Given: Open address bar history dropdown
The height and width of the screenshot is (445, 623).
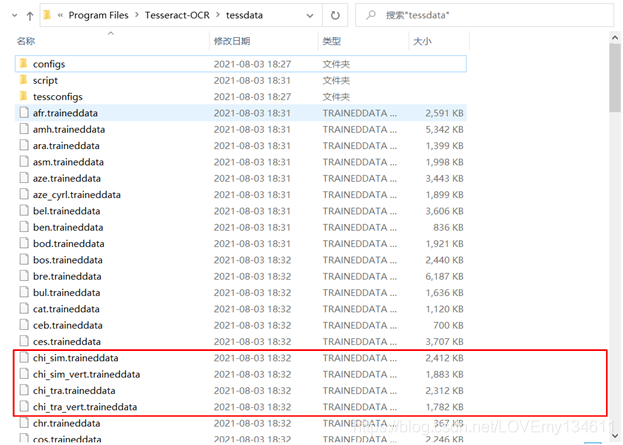Looking at the screenshot, I should click(310, 16).
